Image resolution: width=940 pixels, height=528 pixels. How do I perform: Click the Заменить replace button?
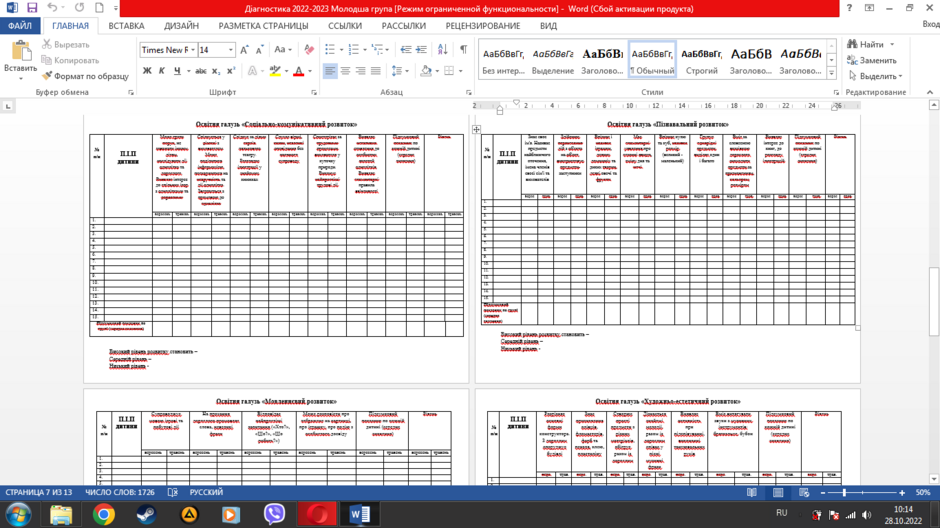tap(872, 61)
